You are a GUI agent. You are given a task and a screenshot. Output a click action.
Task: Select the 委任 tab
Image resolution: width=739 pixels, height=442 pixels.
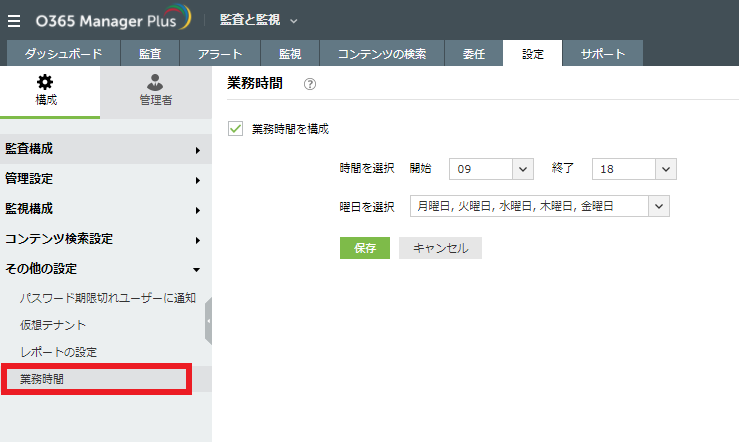tap(473, 53)
